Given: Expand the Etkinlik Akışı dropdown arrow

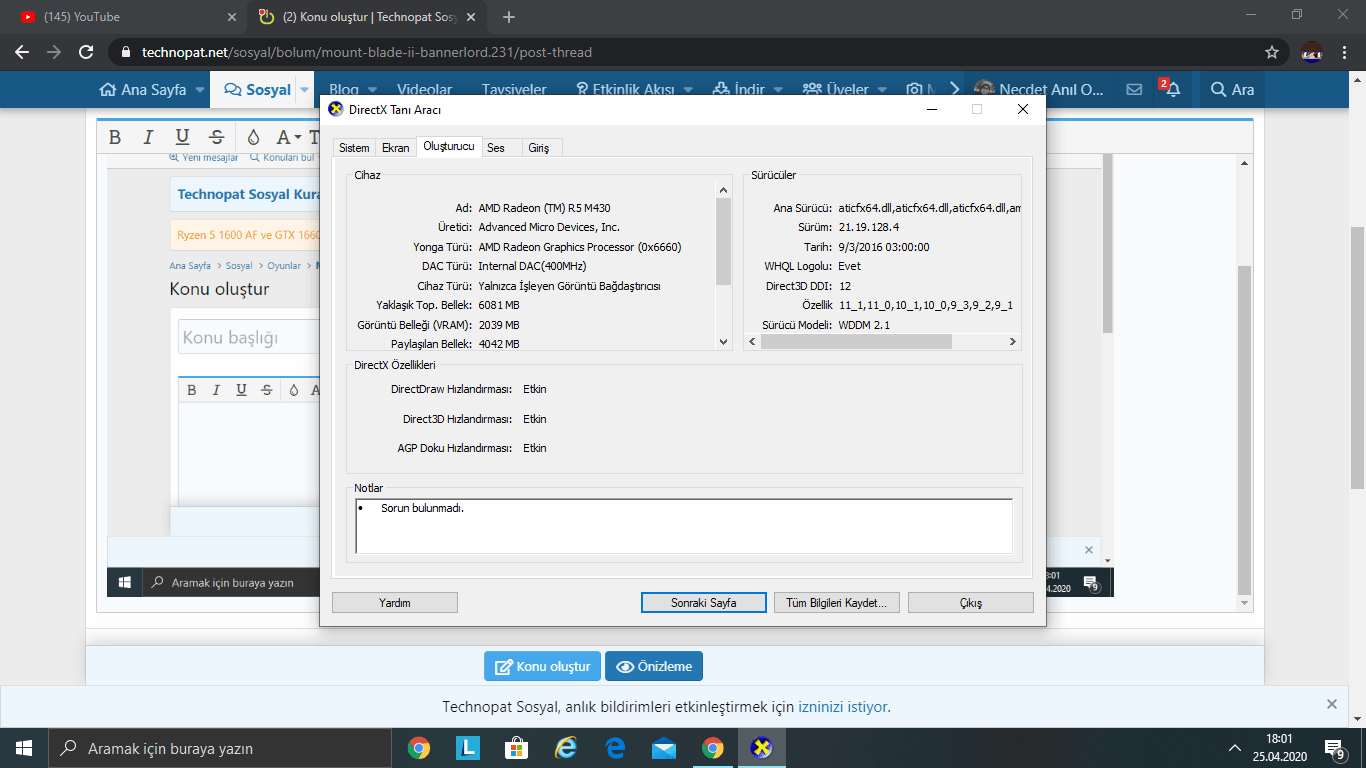Looking at the screenshot, I should click(x=689, y=90).
